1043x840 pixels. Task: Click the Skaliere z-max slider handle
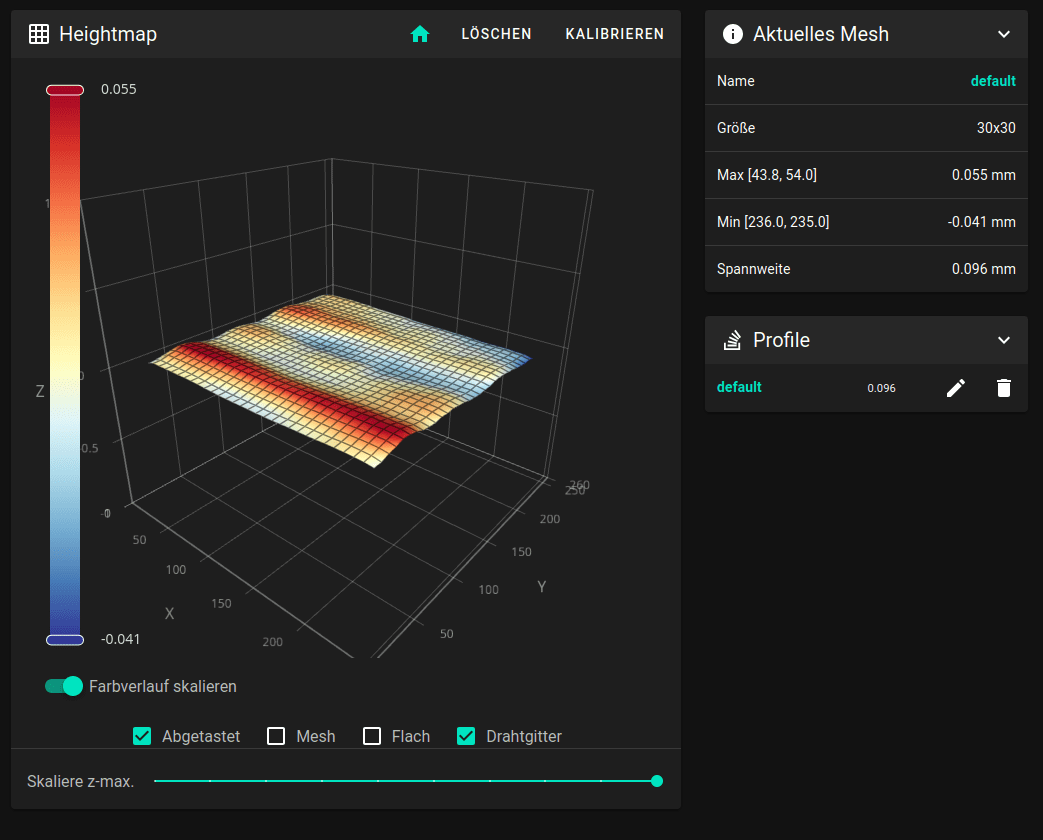coord(657,781)
